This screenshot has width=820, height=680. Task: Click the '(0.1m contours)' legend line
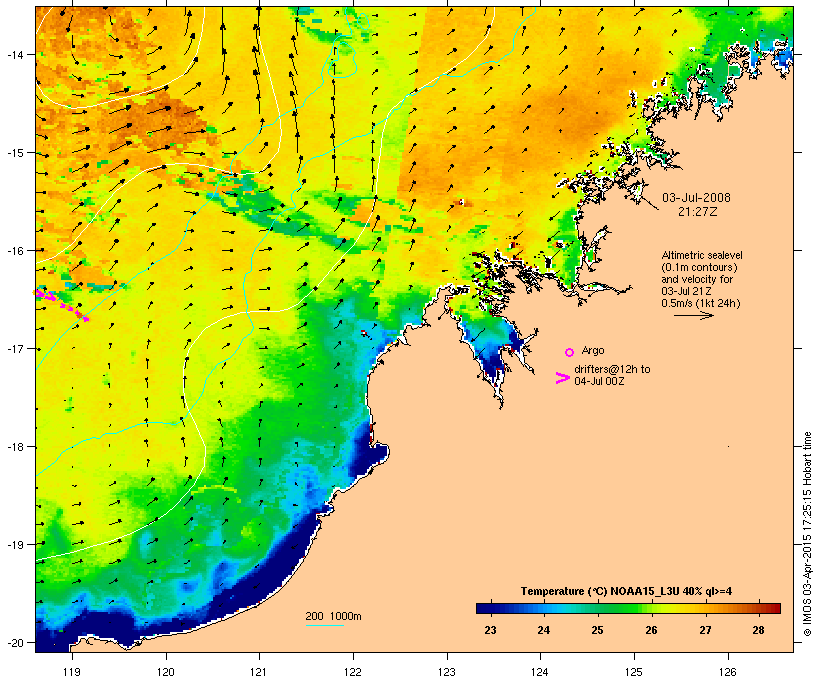point(699,267)
